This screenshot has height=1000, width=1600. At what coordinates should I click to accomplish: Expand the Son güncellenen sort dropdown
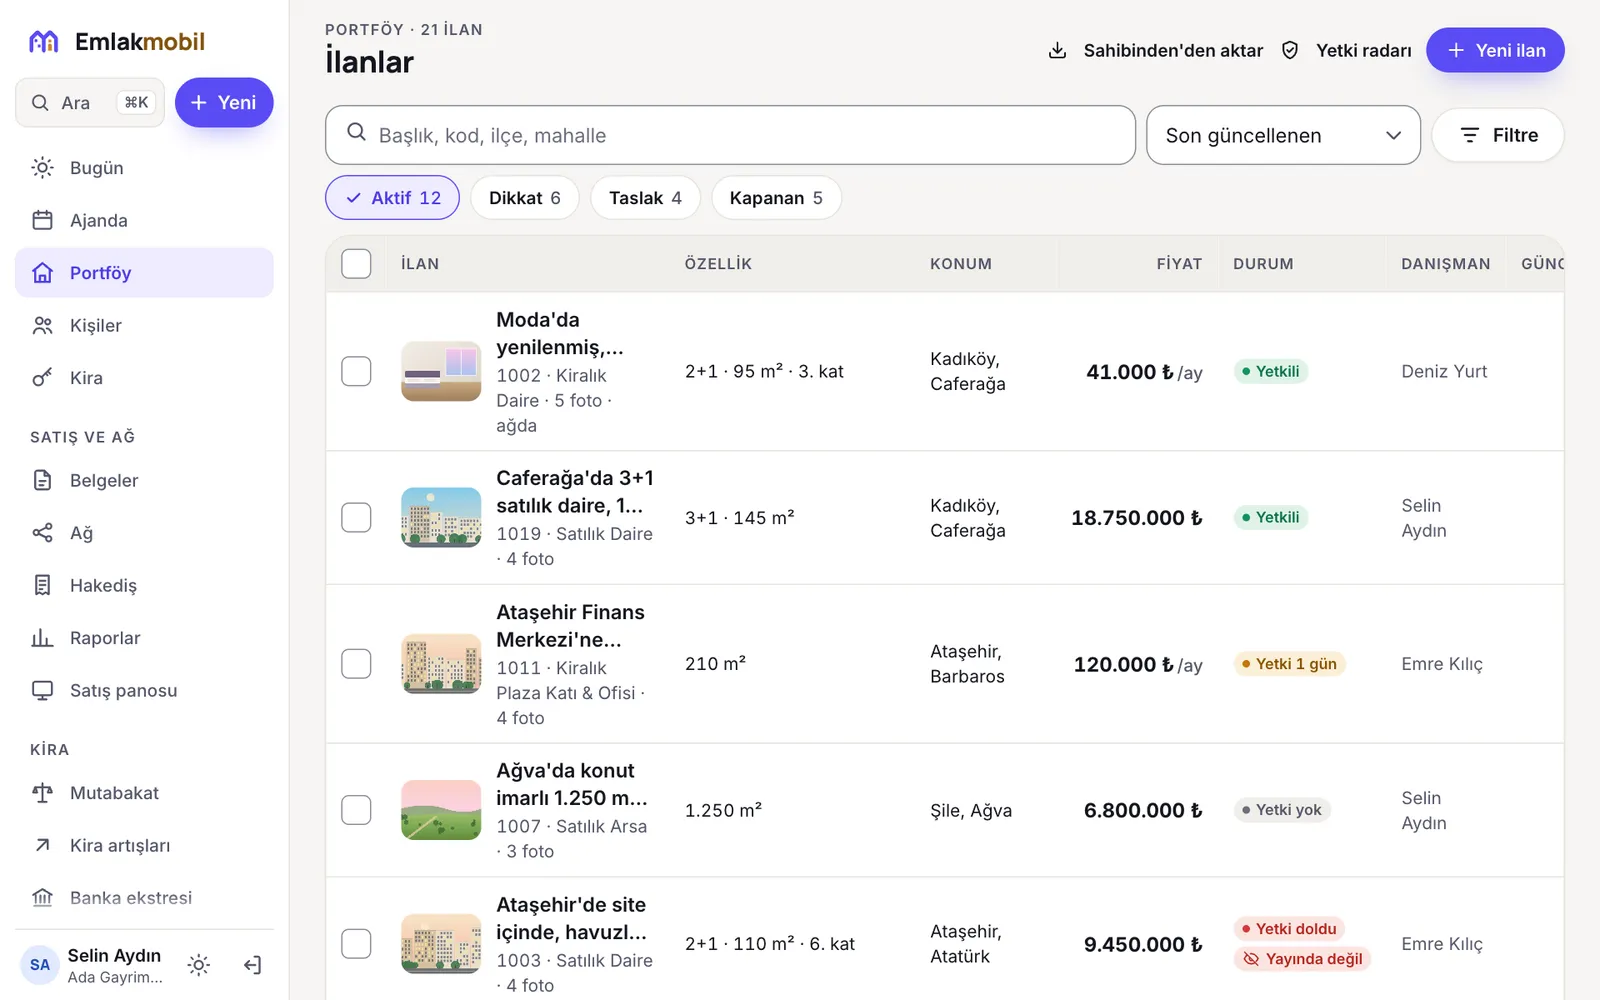tap(1283, 135)
